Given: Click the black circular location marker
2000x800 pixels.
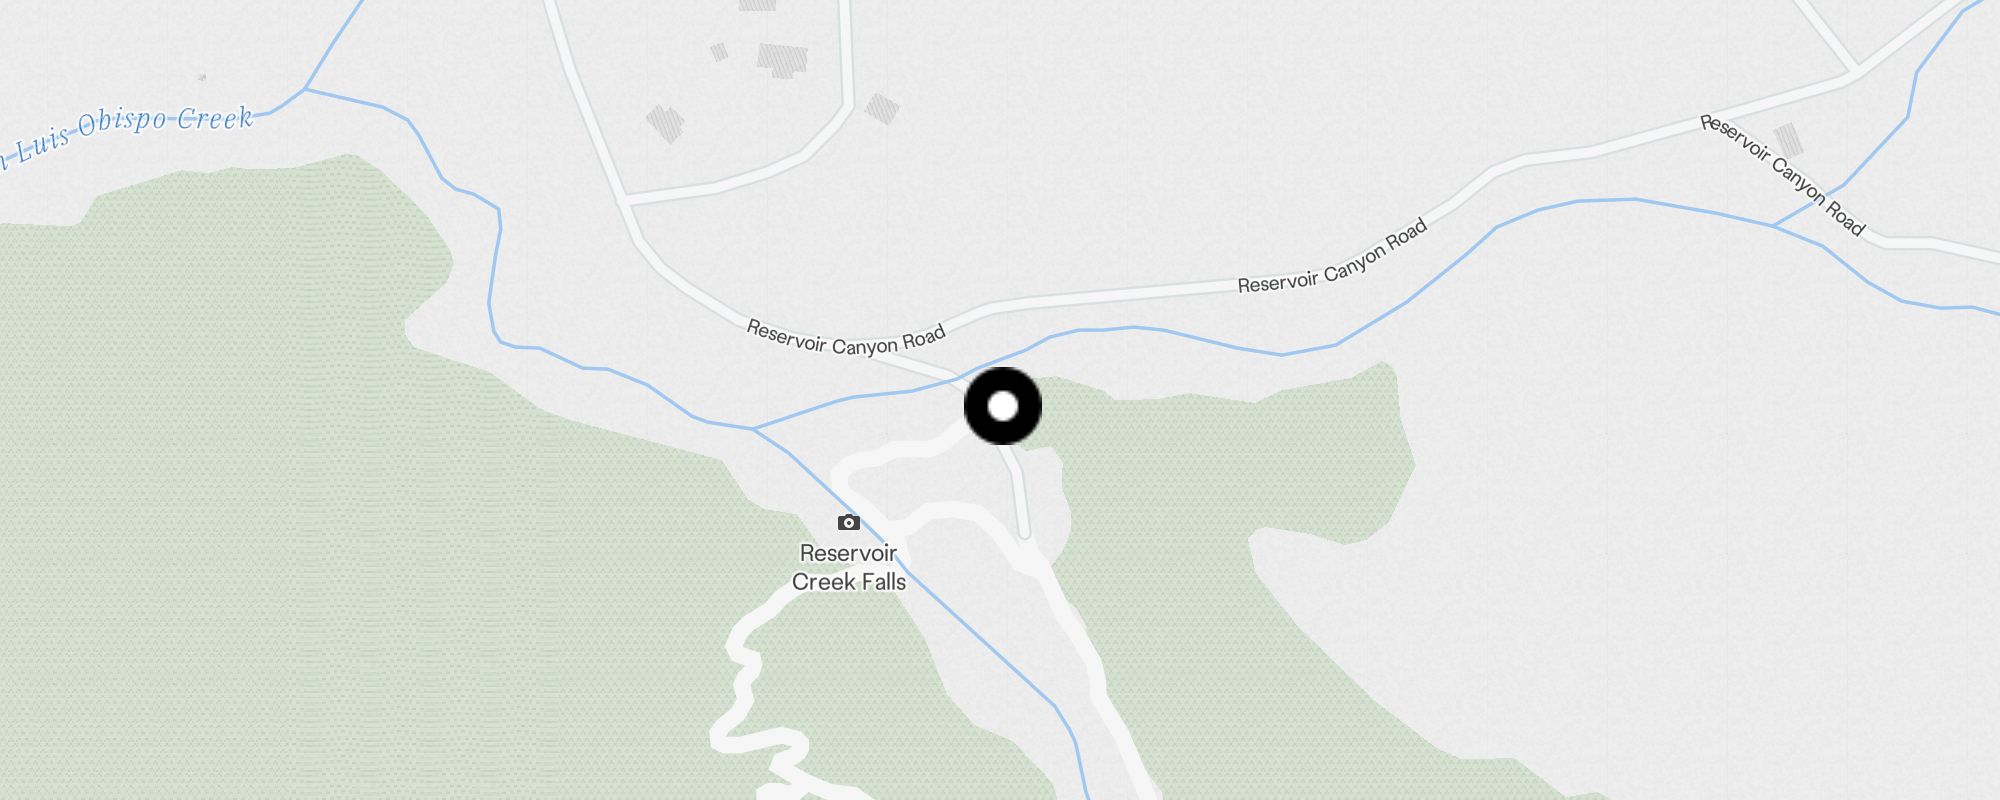Looking at the screenshot, I should [x=1003, y=406].
